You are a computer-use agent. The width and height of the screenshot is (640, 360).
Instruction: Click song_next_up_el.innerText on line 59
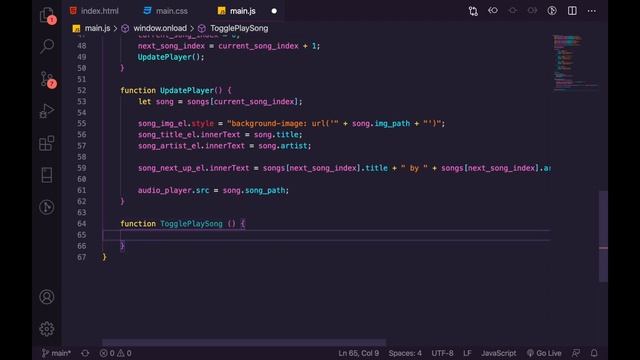point(193,168)
